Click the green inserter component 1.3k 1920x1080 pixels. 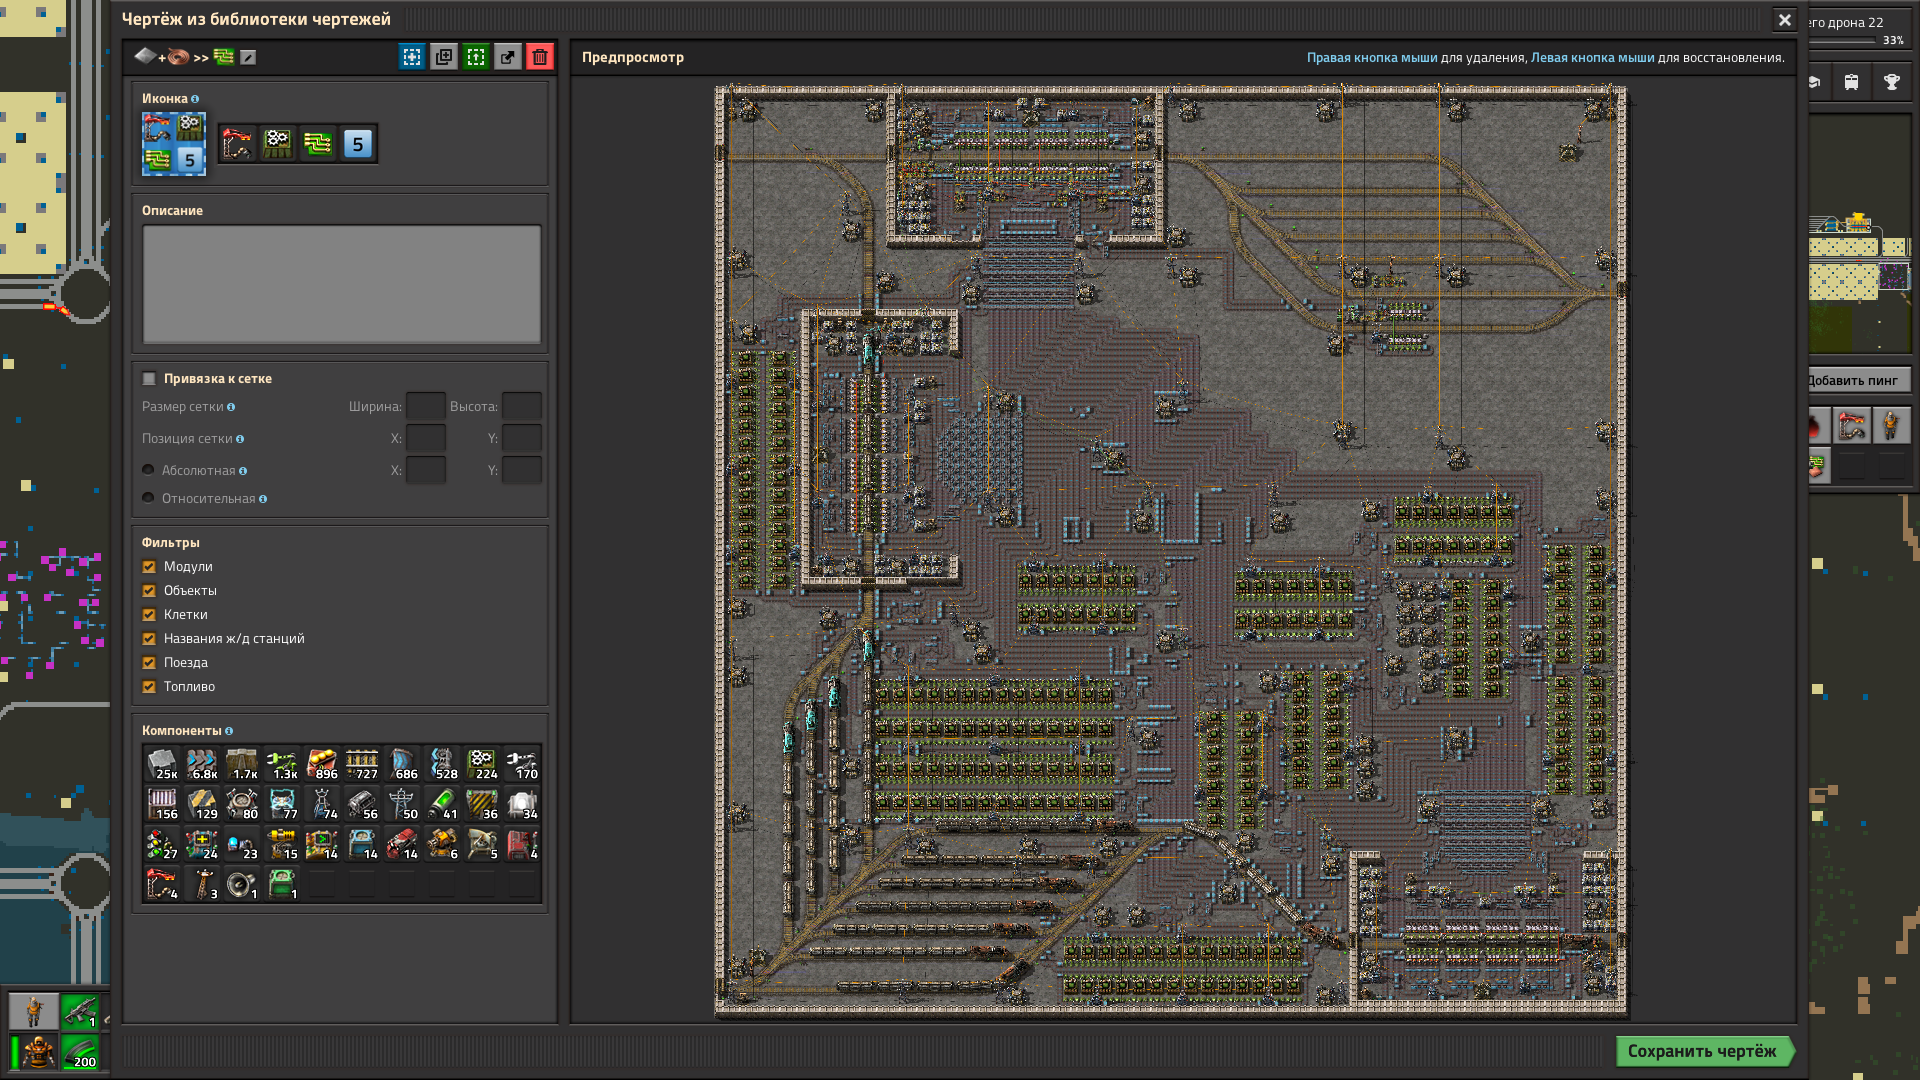[282, 764]
